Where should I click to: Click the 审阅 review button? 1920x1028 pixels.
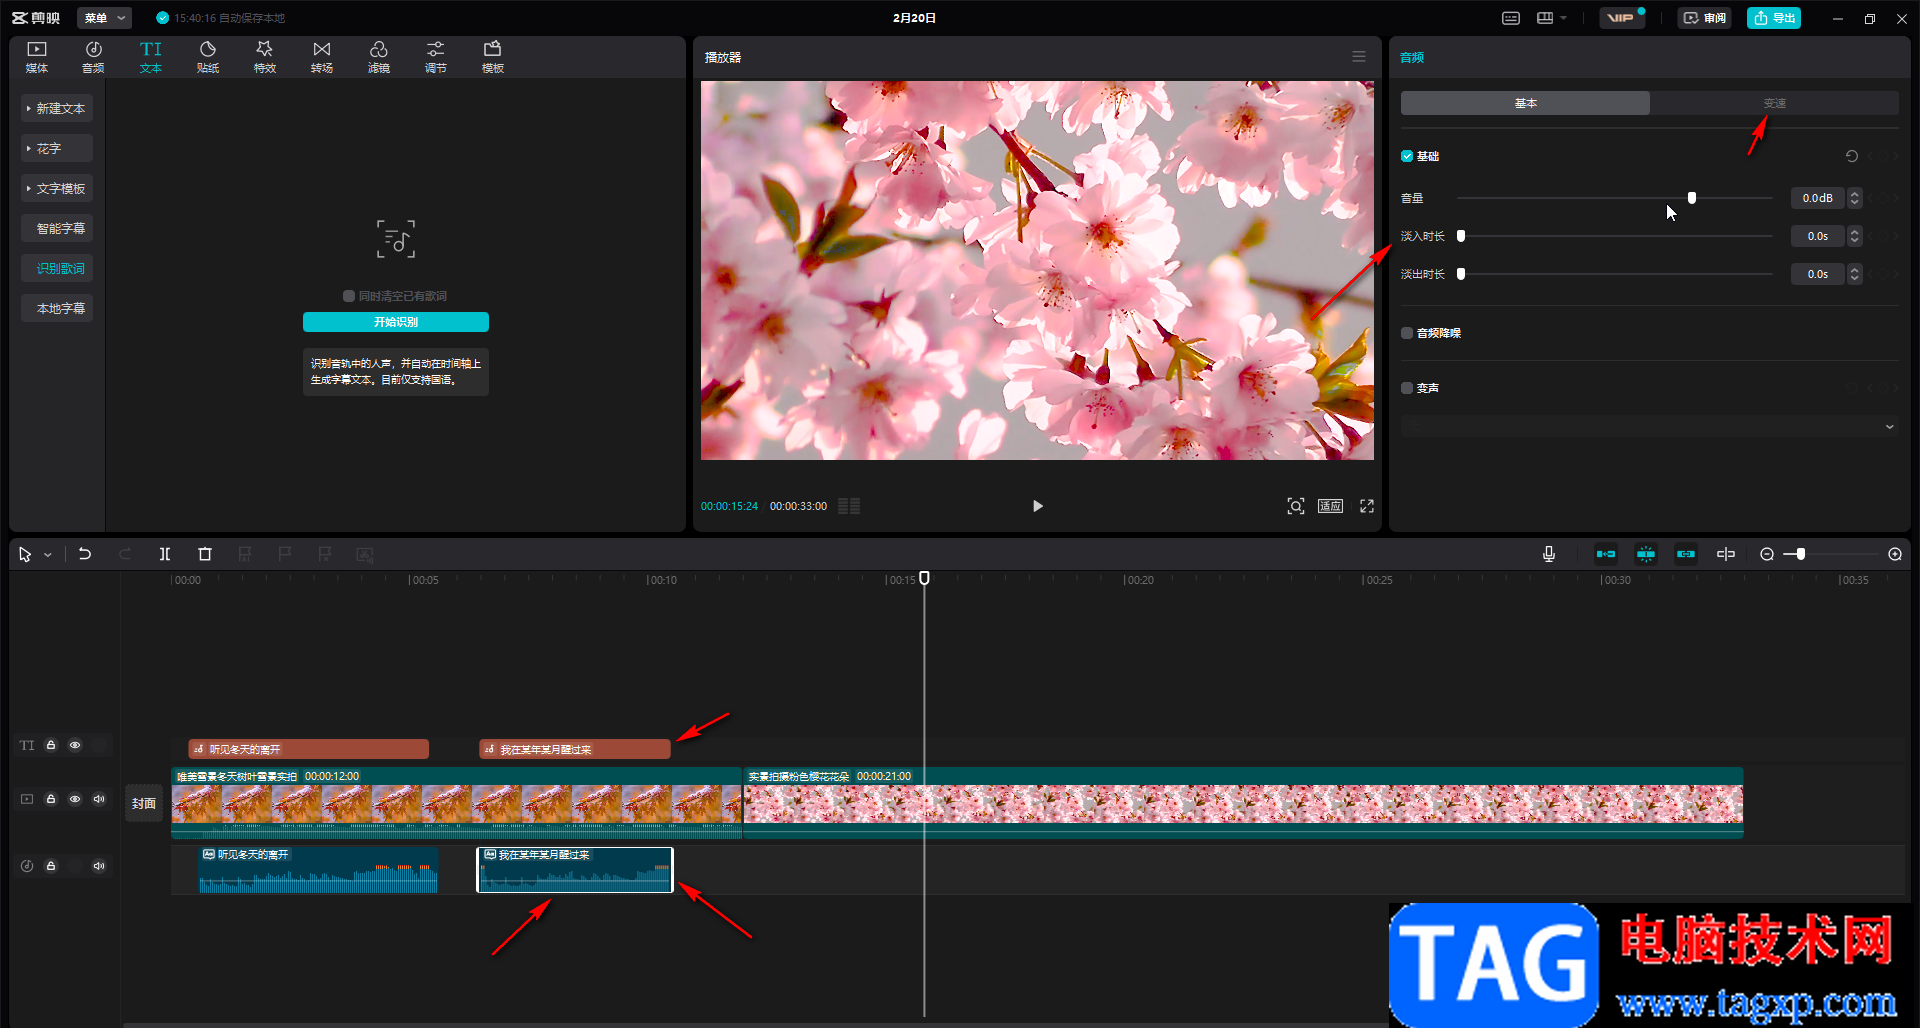tap(1704, 18)
